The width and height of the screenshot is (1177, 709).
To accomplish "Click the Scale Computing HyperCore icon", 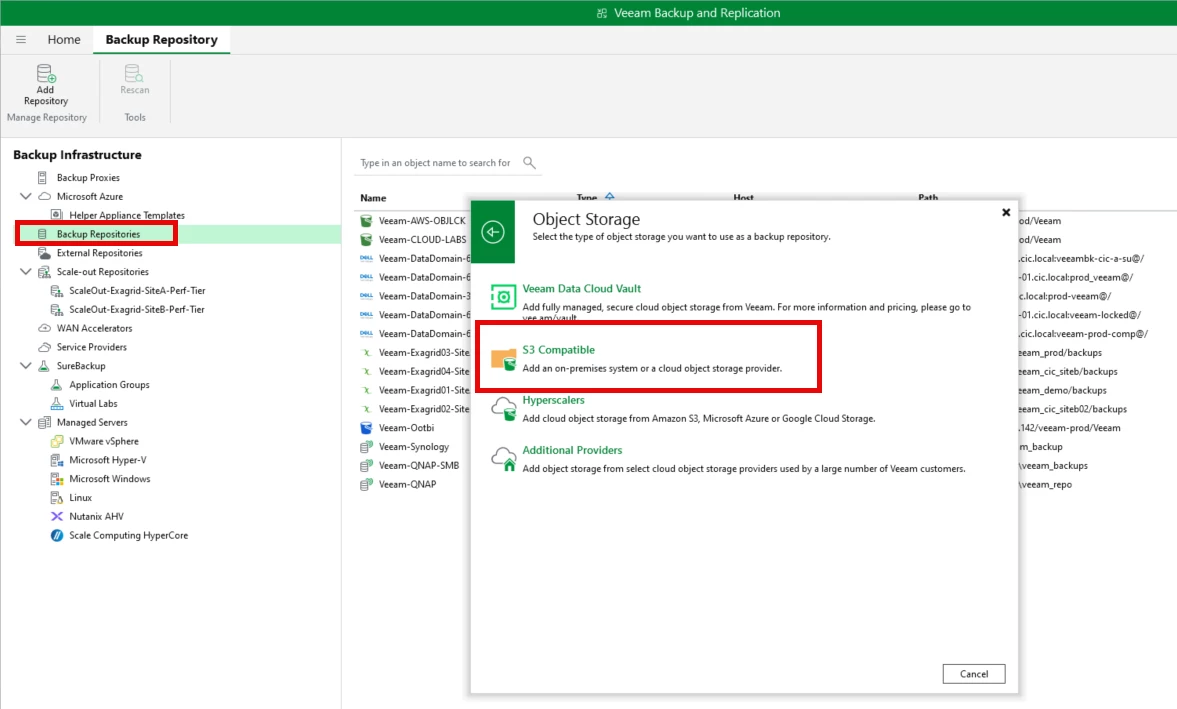I will [57, 536].
